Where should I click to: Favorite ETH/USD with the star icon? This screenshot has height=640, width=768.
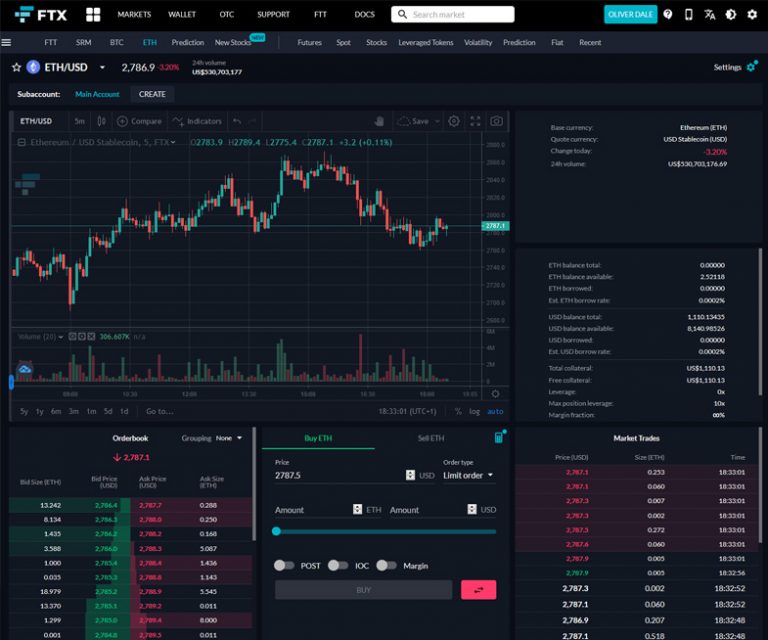pos(16,67)
